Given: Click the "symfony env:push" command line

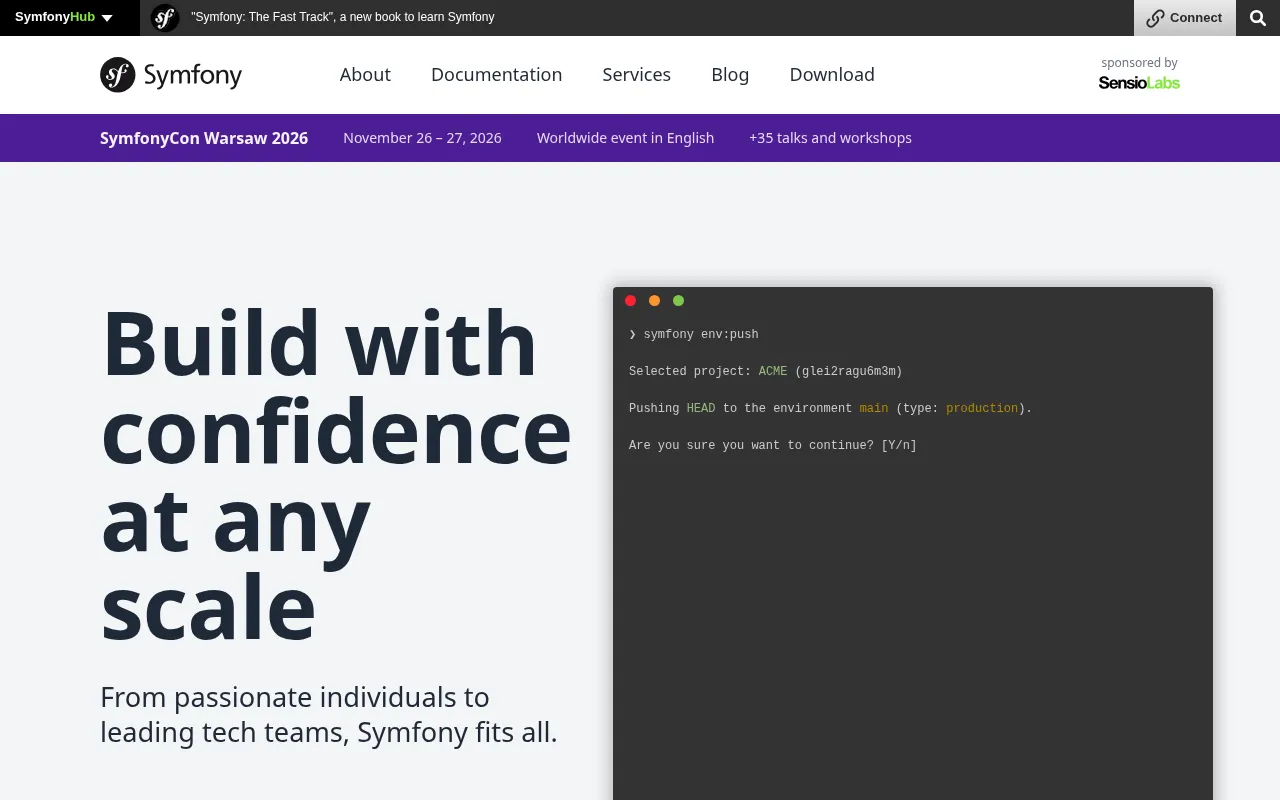Looking at the screenshot, I should pyautogui.click(x=694, y=335).
